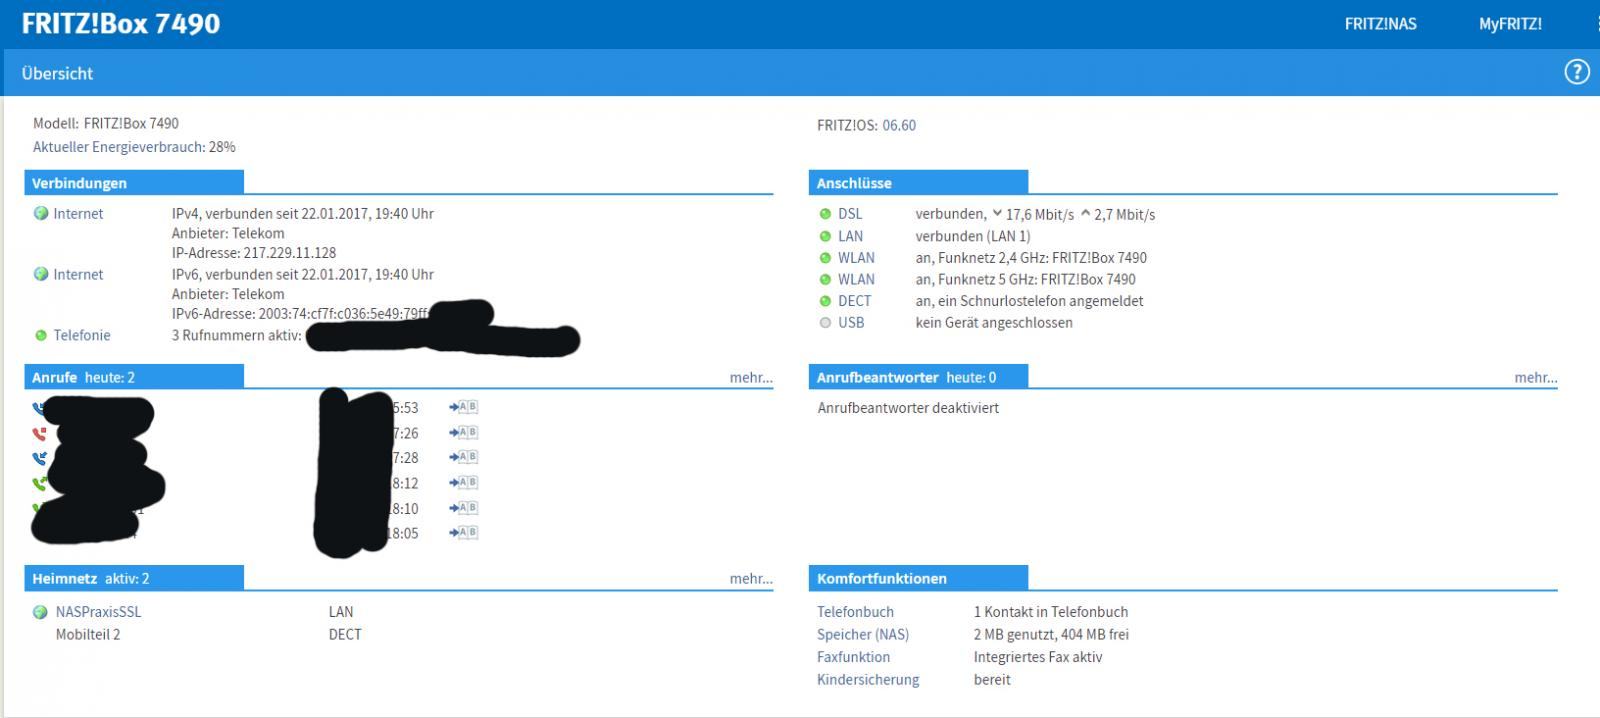Click the green status dot beside LAN
Screen dimensions: 1600x718
click(825, 236)
